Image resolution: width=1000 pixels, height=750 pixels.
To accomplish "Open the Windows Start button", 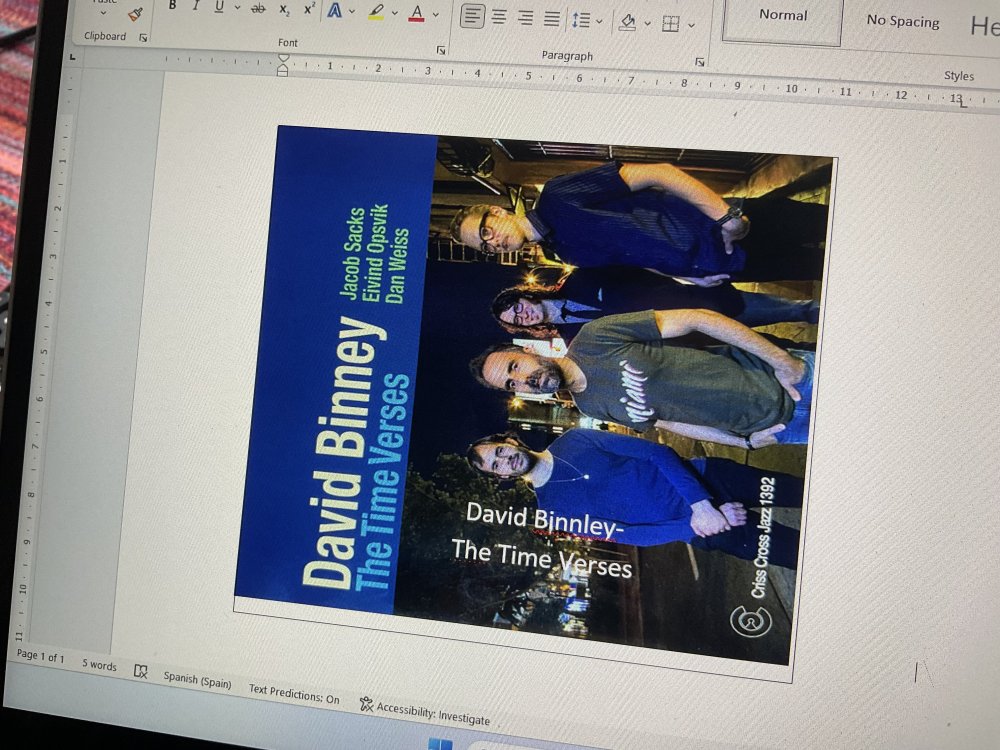I will tap(439, 744).
